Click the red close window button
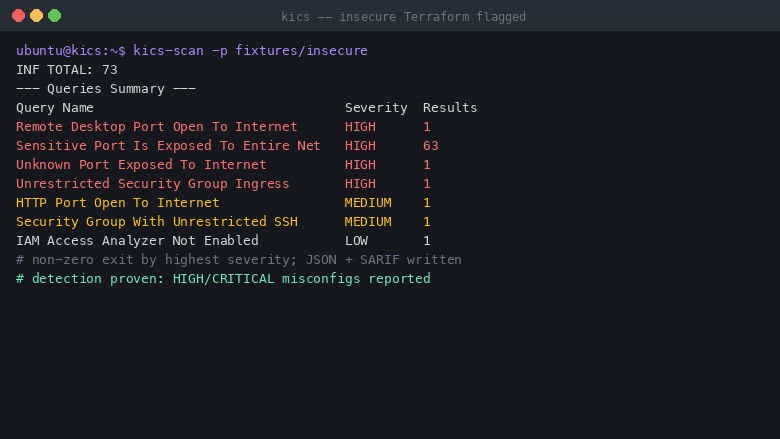This screenshot has width=780, height=439. coord(18,16)
